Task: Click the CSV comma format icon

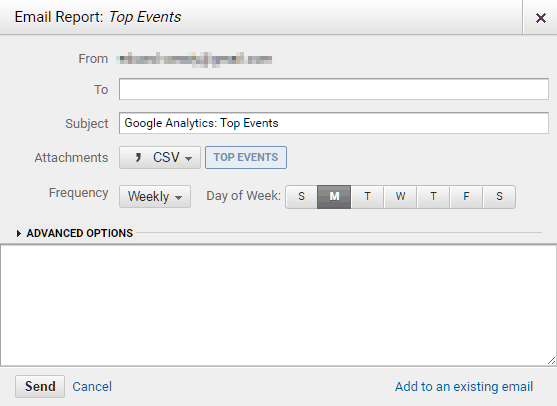Action: coord(138,157)
